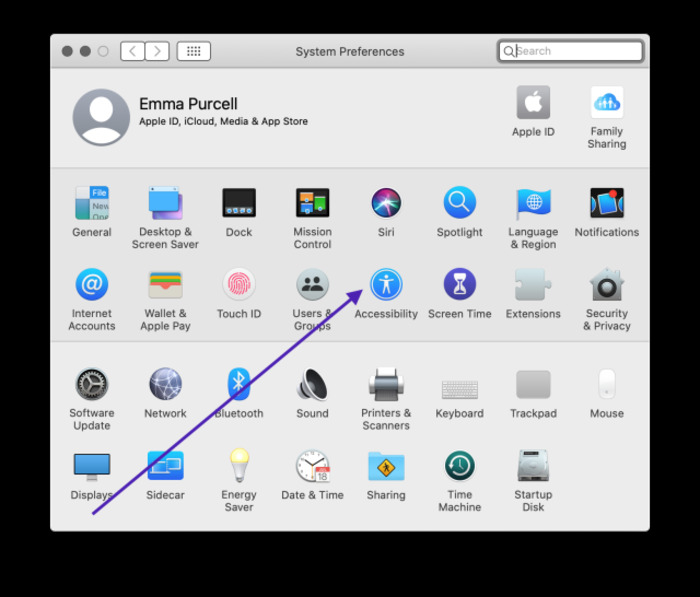
Task: Go forward with the right chevron button
Action: point(157,51)
